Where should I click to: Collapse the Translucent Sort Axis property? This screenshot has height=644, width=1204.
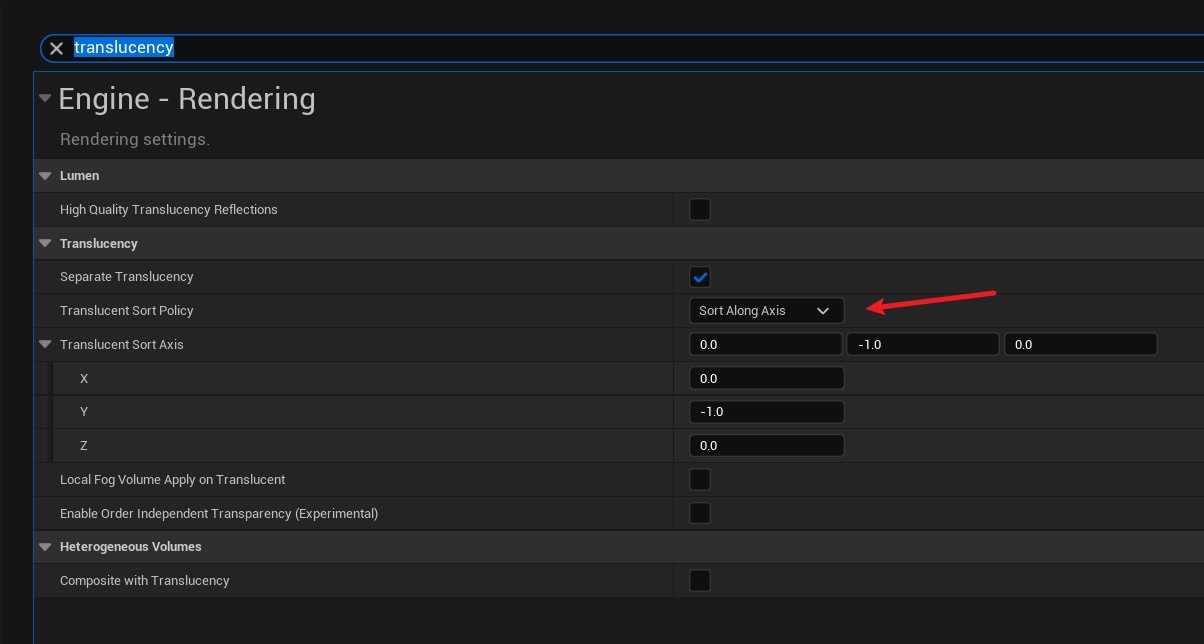[x=45, y=344]
